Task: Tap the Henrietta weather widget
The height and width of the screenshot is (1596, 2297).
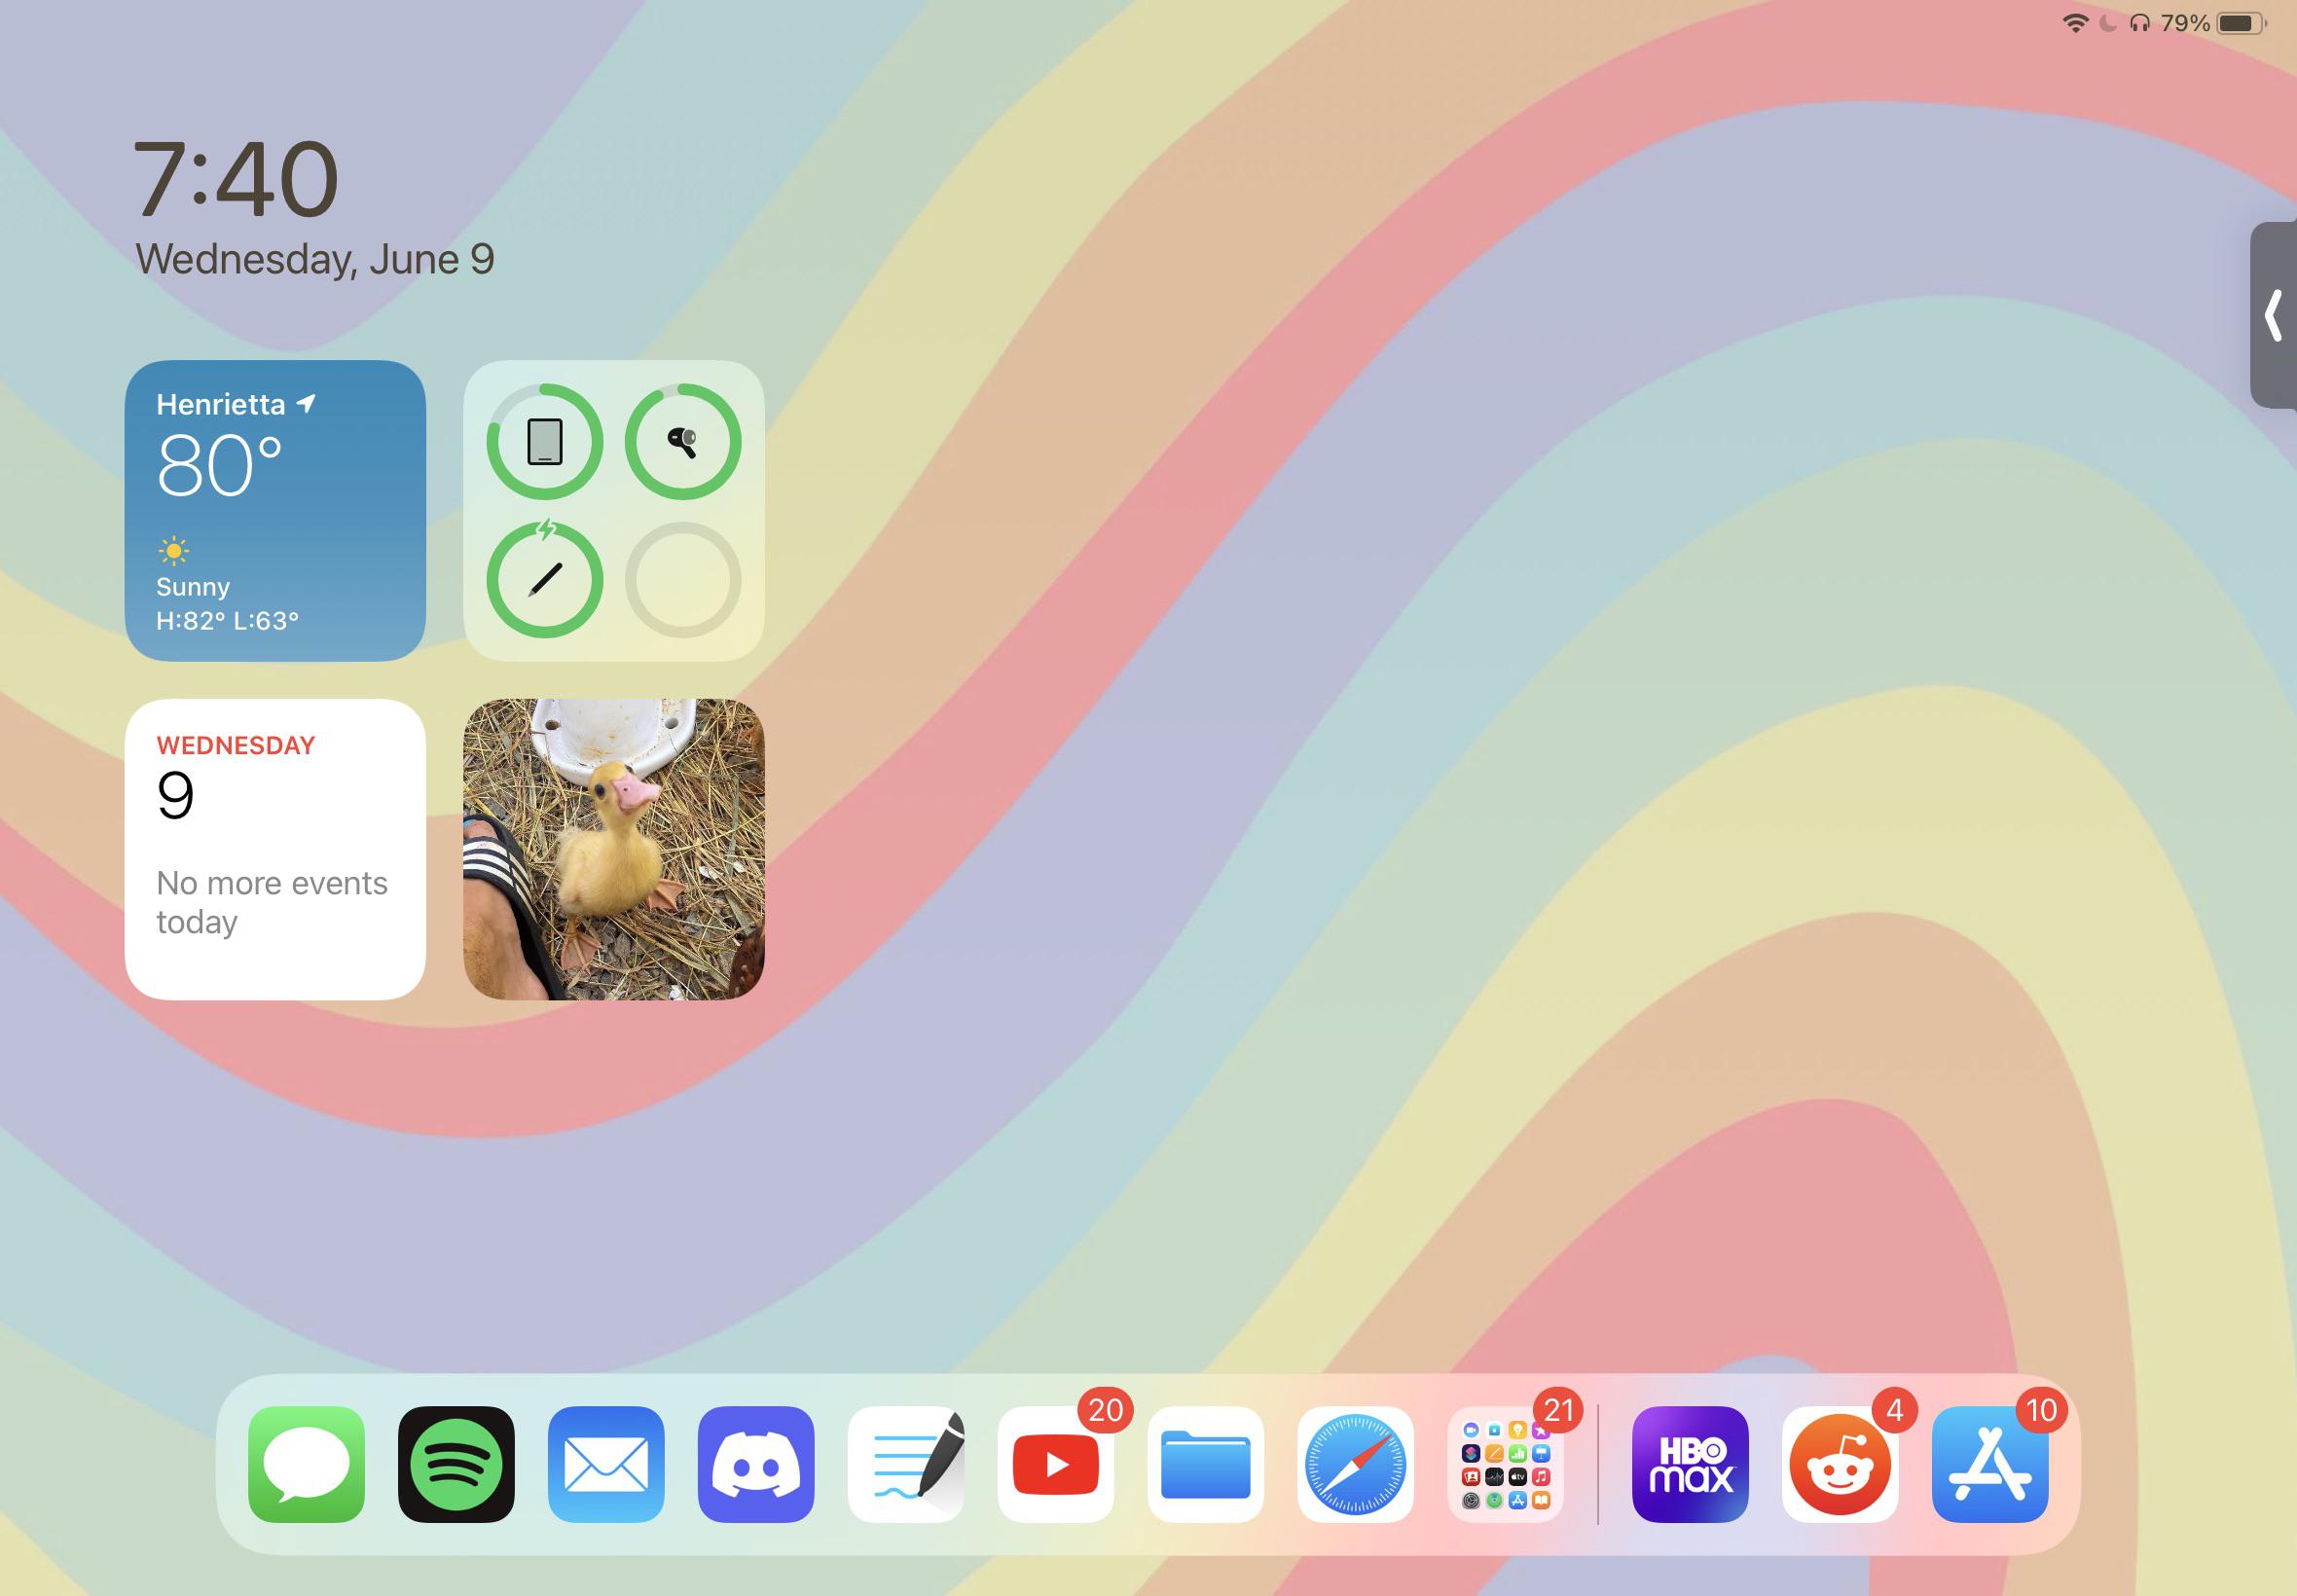Action: pyautogui.click(x=275, y=510)
